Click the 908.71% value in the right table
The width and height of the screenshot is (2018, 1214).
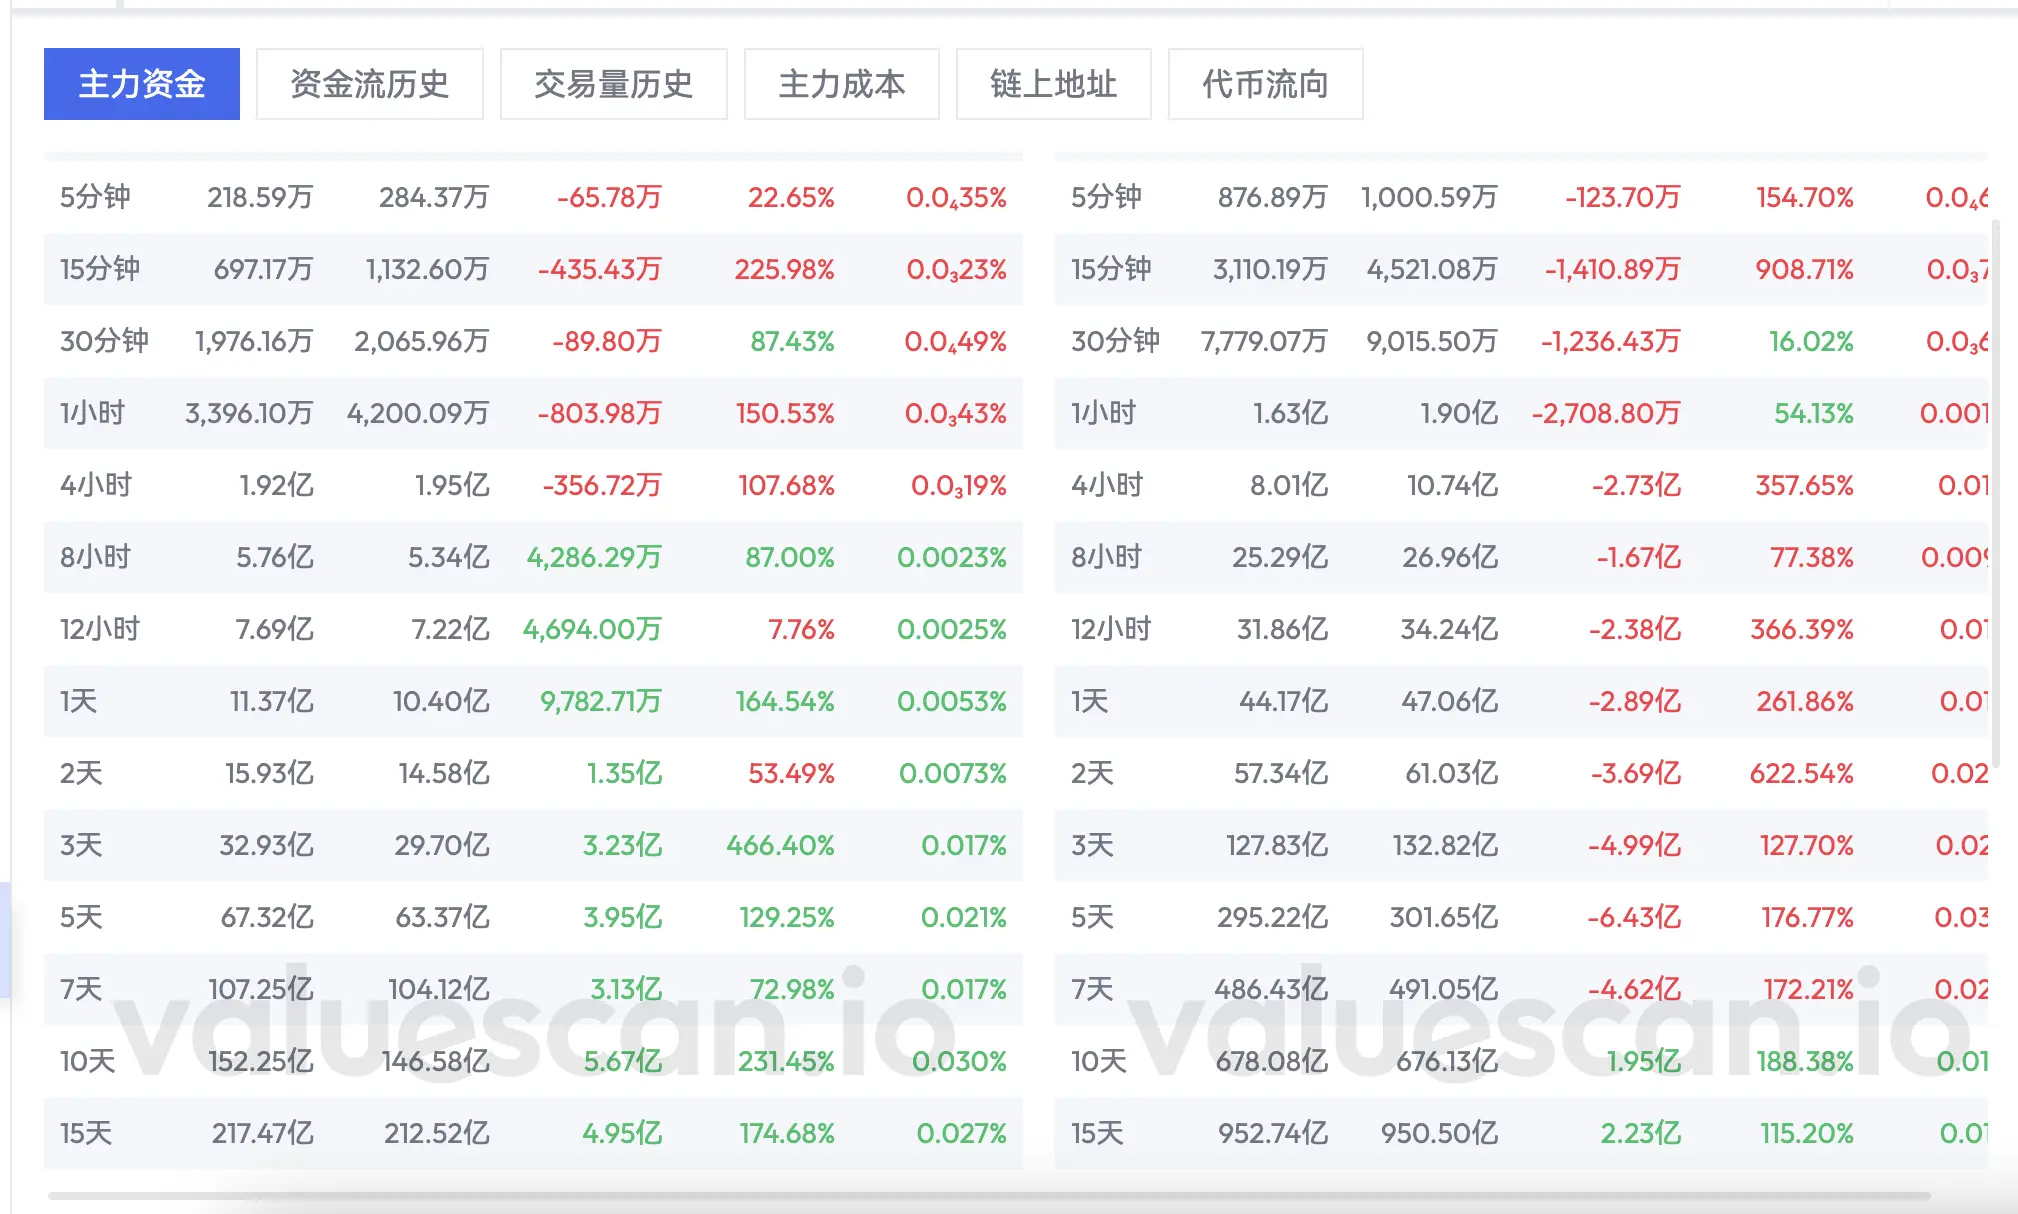pyautogui.click(x=1804, y=269)
